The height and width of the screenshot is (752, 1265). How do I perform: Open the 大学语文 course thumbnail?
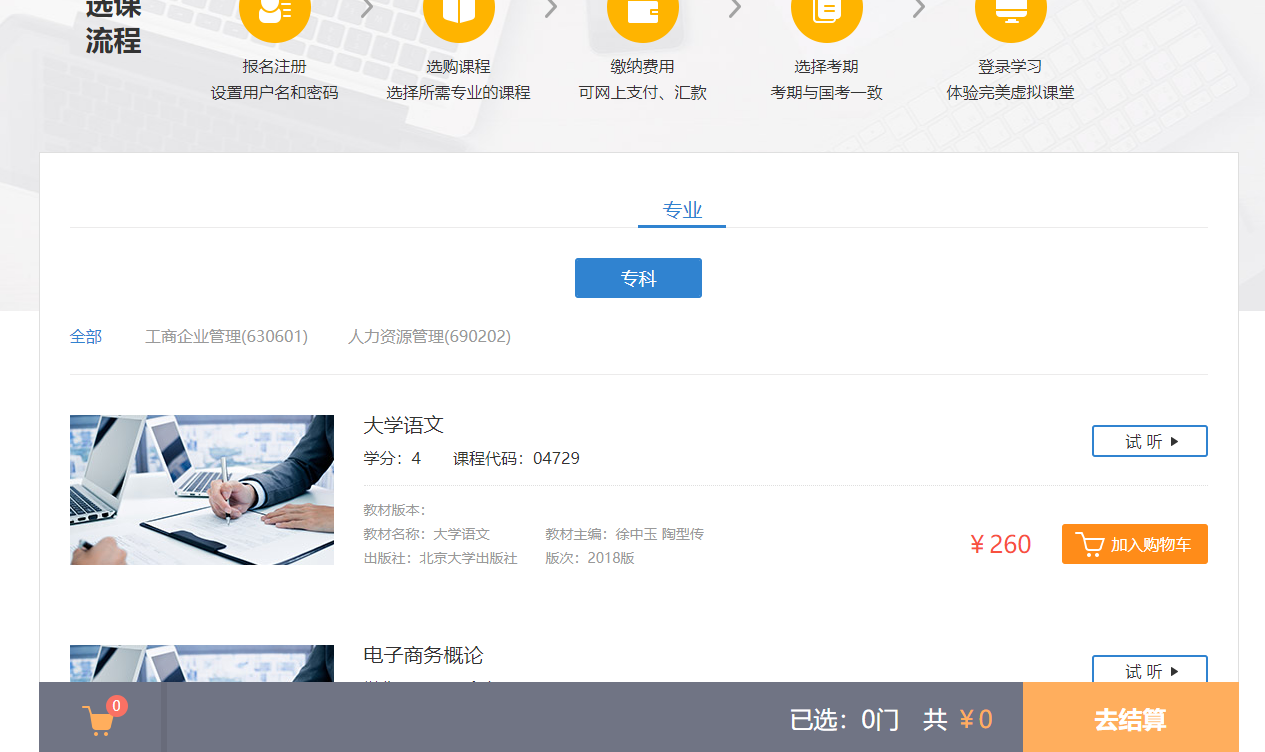point(202,490)
